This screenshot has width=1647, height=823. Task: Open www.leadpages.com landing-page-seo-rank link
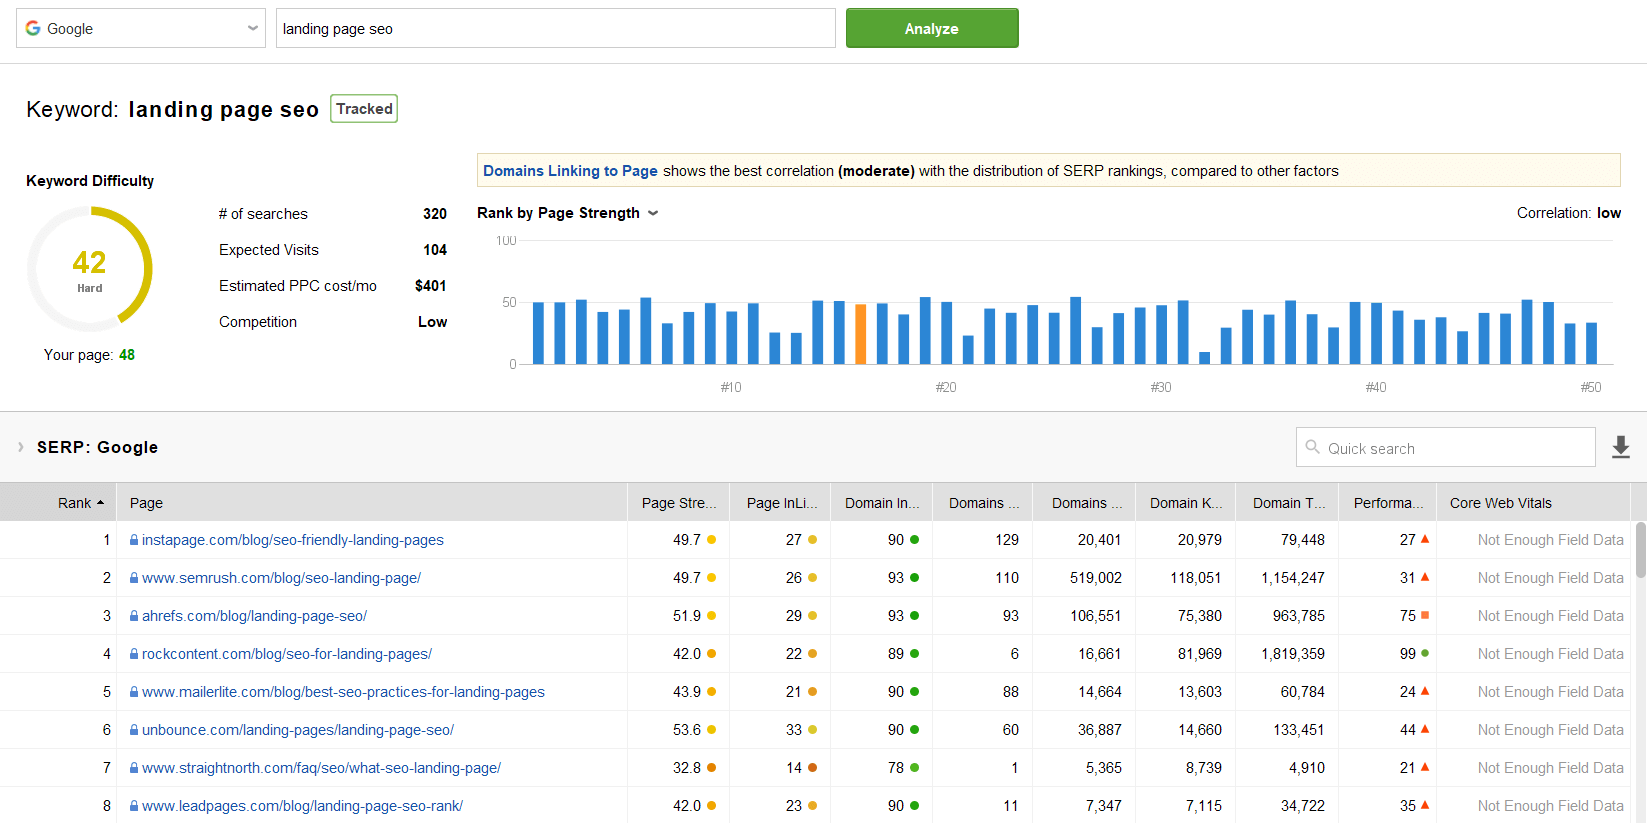coord(302,806)
